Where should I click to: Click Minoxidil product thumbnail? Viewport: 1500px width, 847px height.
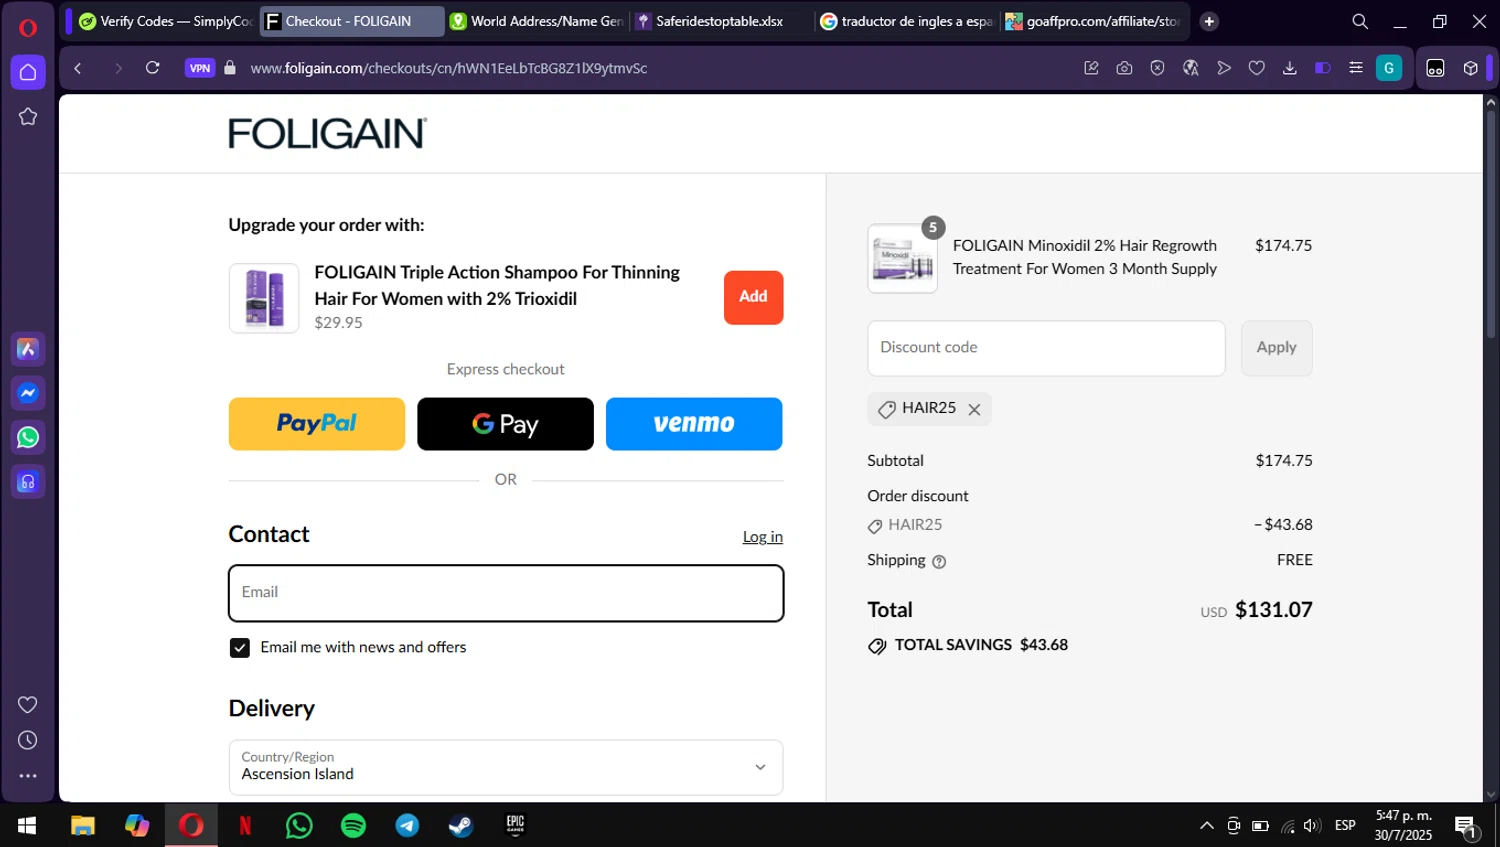902,258
